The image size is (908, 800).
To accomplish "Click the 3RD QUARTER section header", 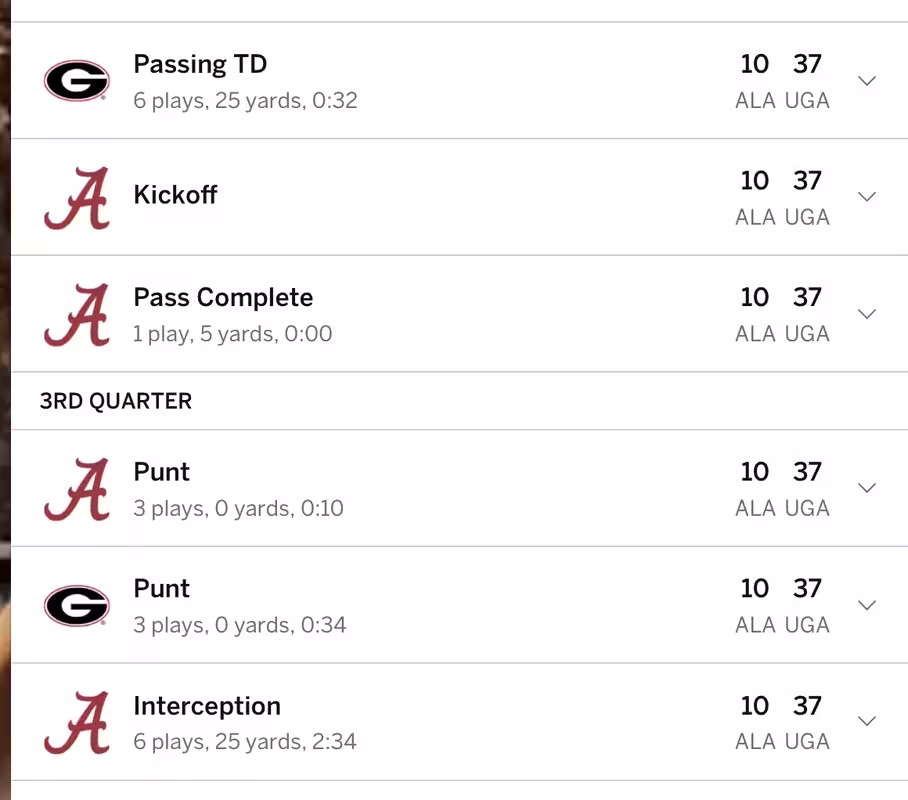I will pos(116,401).
